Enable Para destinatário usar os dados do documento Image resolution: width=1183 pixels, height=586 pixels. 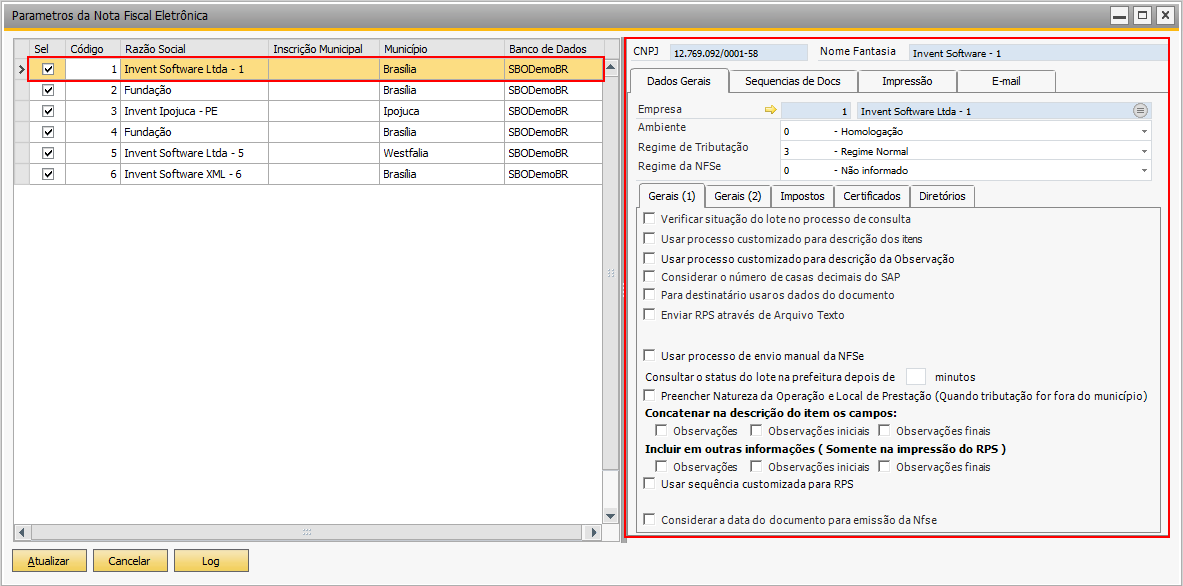pyautogui.click(x=649, y=294)
